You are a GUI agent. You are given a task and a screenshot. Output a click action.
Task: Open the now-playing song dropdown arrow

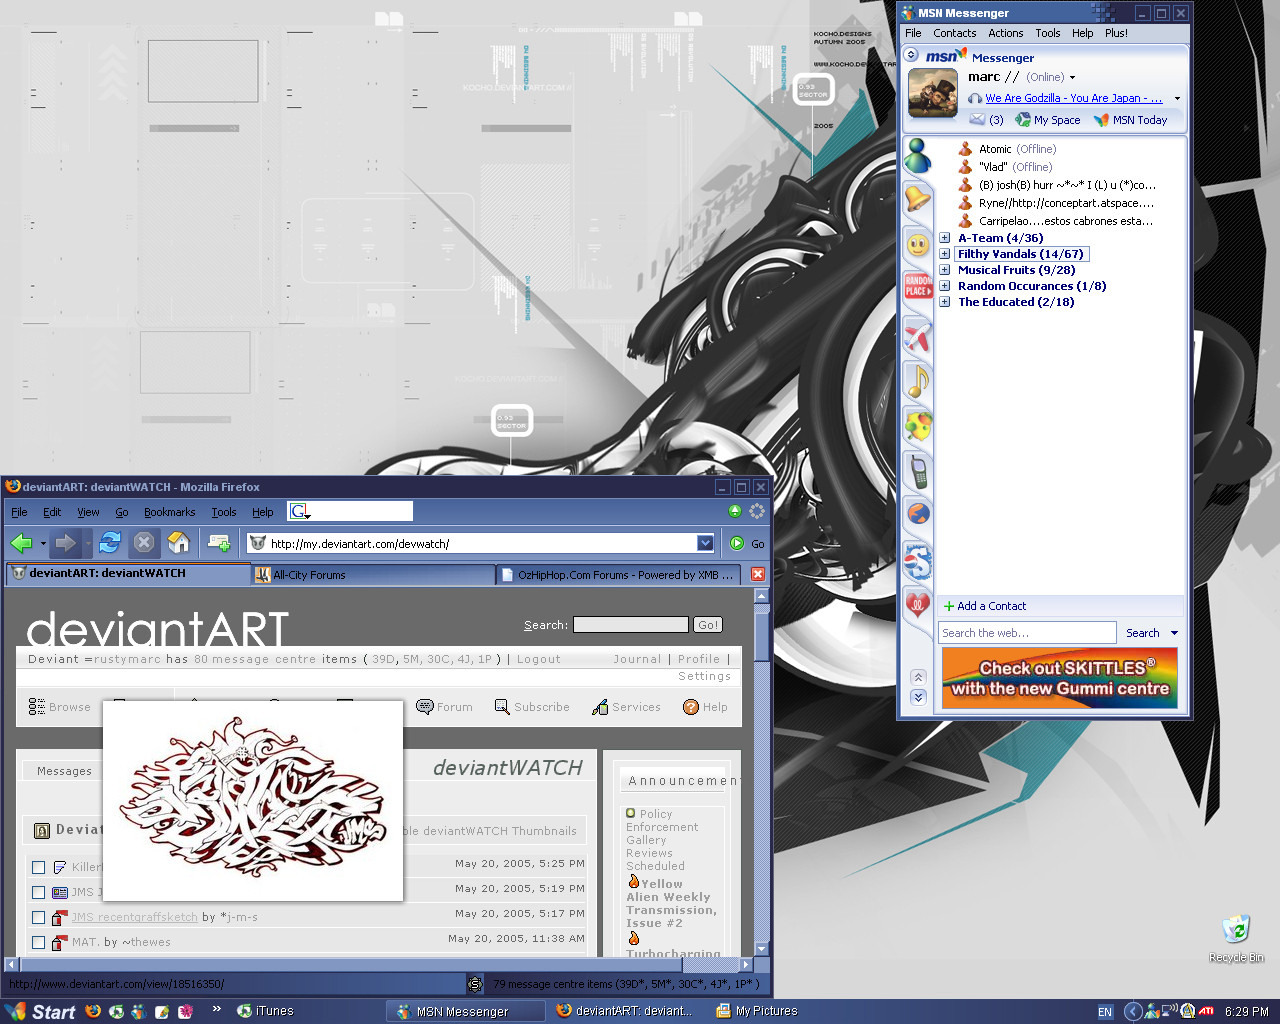pyautogui.click(x=1177, y=99)
